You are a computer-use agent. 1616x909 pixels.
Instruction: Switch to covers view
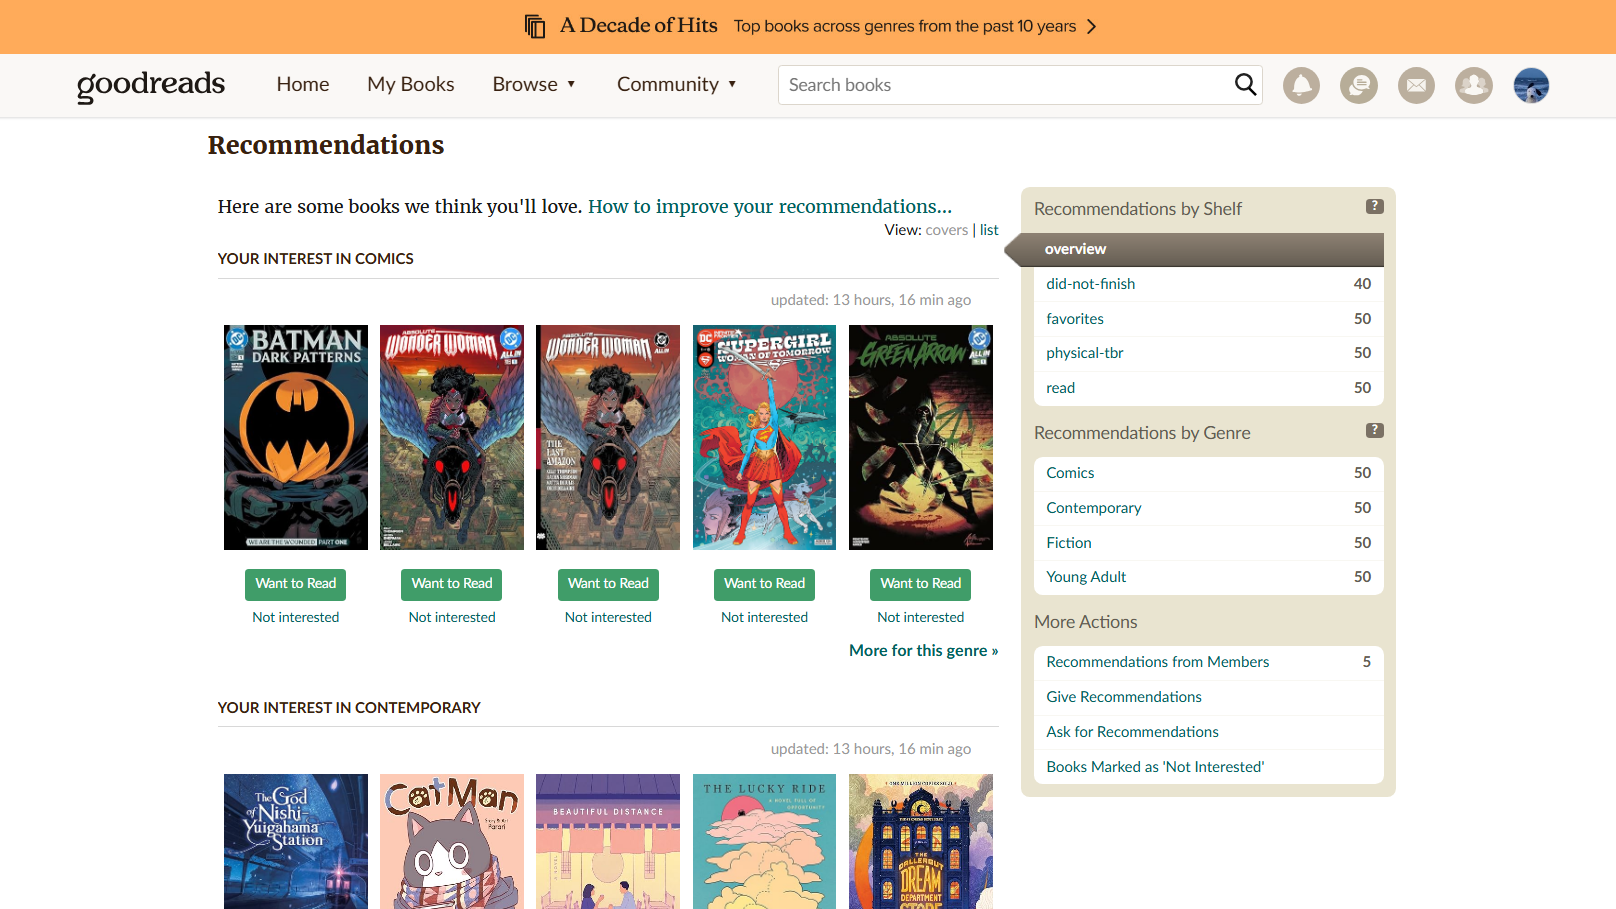947,230
